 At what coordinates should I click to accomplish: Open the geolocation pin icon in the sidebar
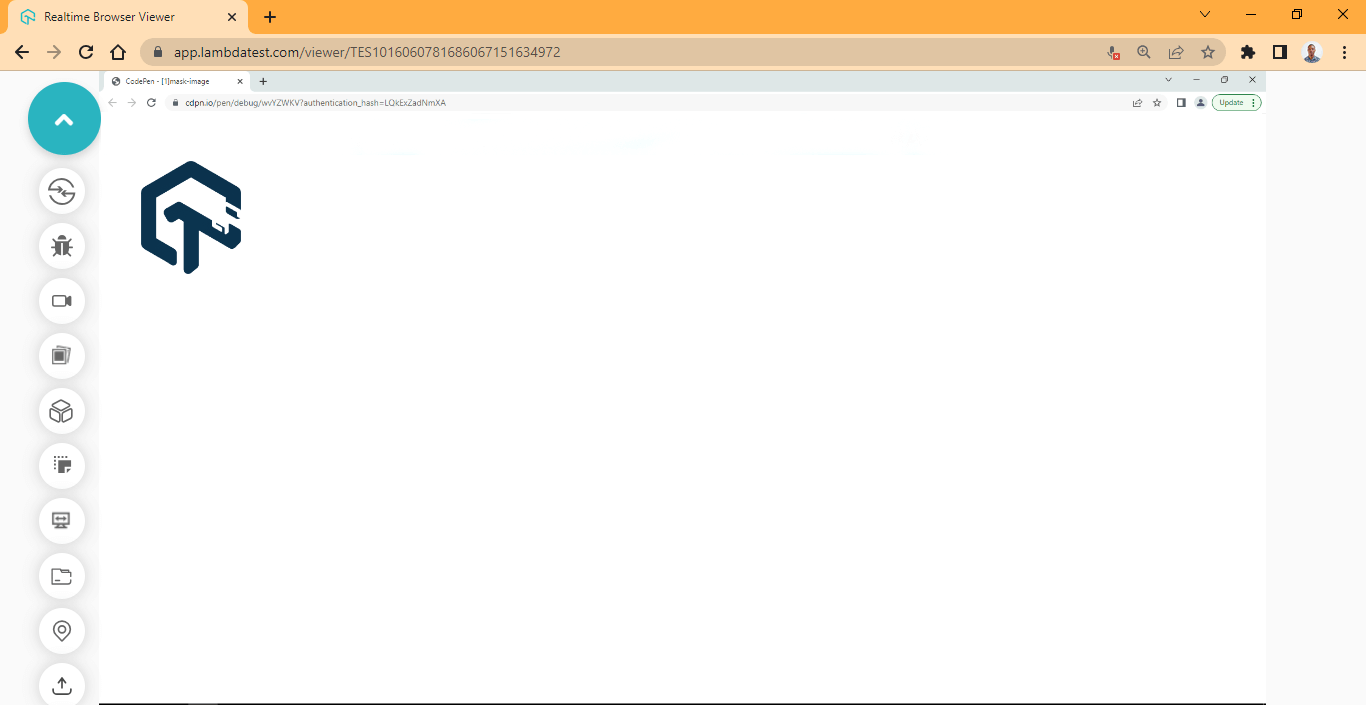click(x=62, y=631)
